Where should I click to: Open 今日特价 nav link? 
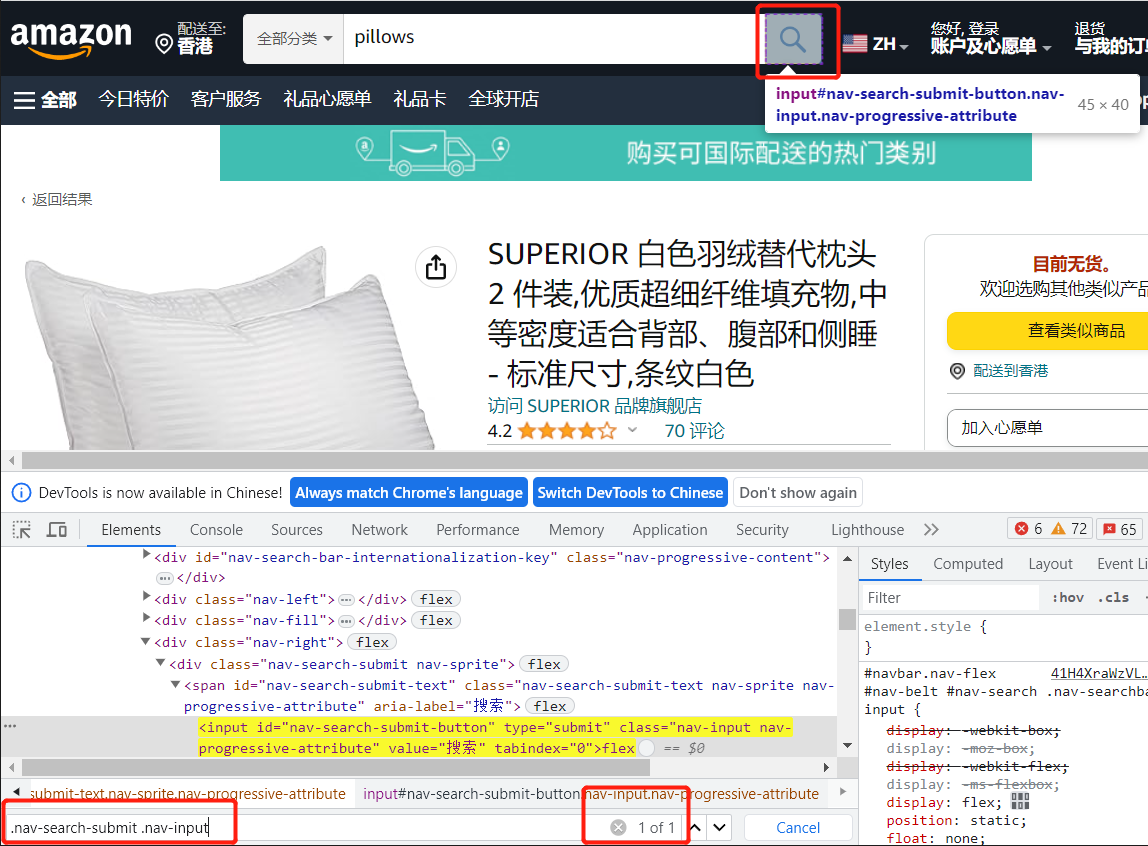(133, 99)
